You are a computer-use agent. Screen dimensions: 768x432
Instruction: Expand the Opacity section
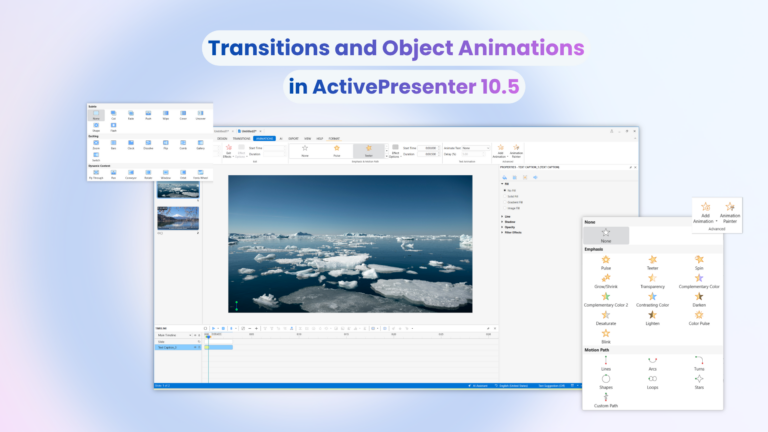pyautogui.click(x=503, y=227)
